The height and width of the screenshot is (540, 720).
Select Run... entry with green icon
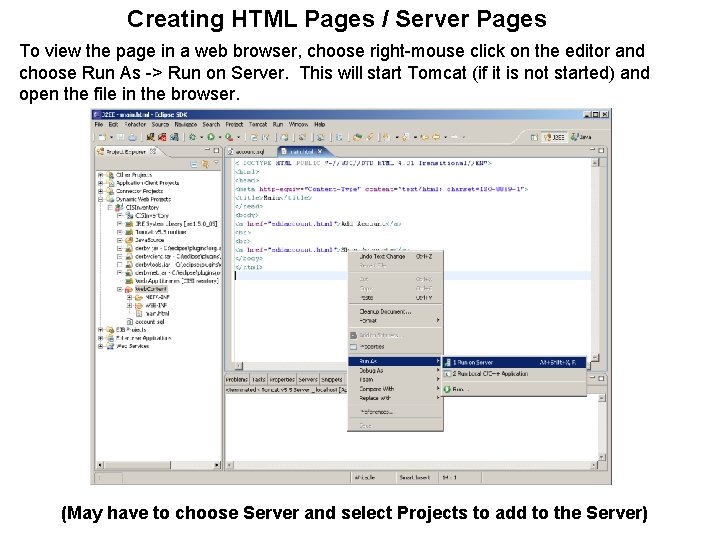tap(514, 389)
